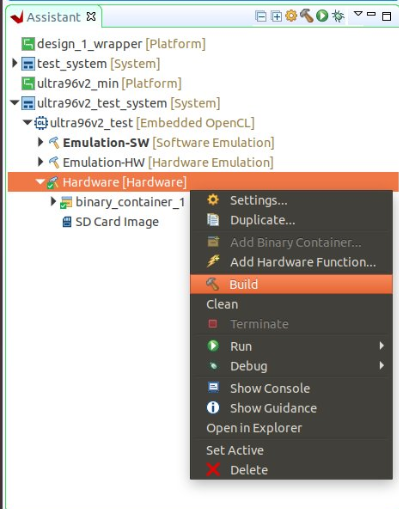Choose Open in Explorer menu entry
The image size is (399, 509).
click(x=291, y=428)
